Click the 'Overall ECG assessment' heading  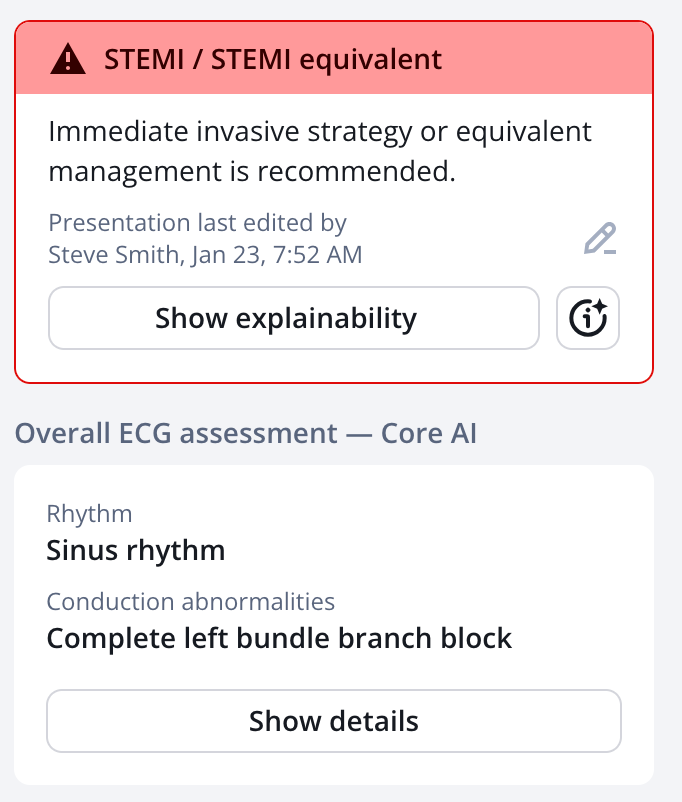click(176, 434)
